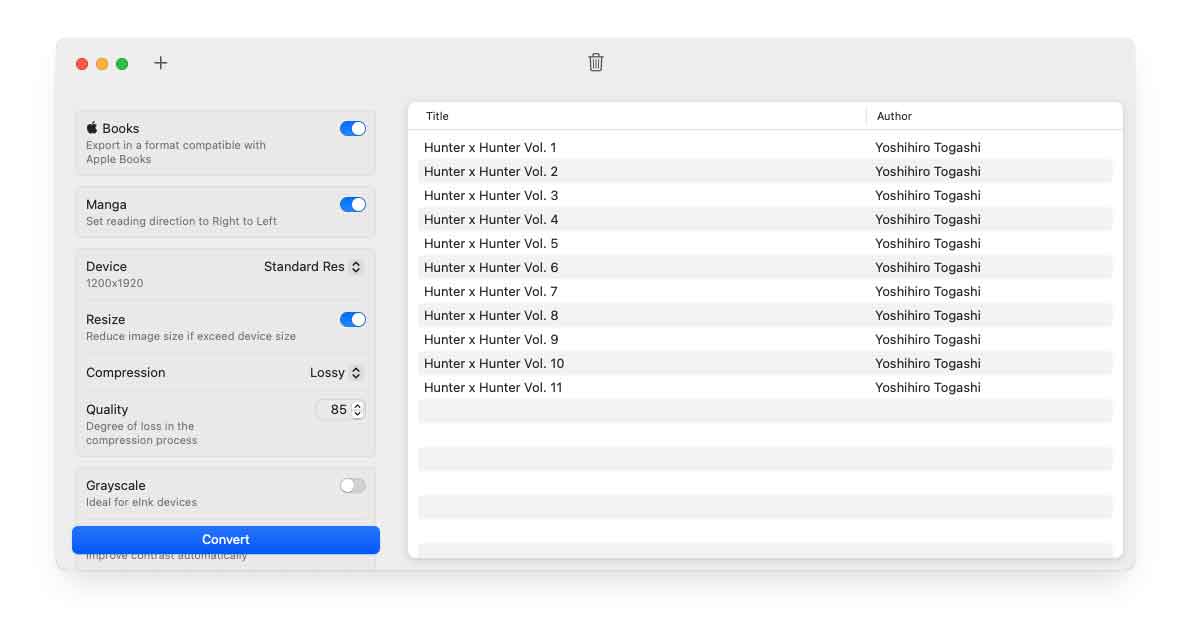The width and height of the screenshot is (1191, 644).
Task: Open the Device Standard Res dropdown
Action: 312,267
